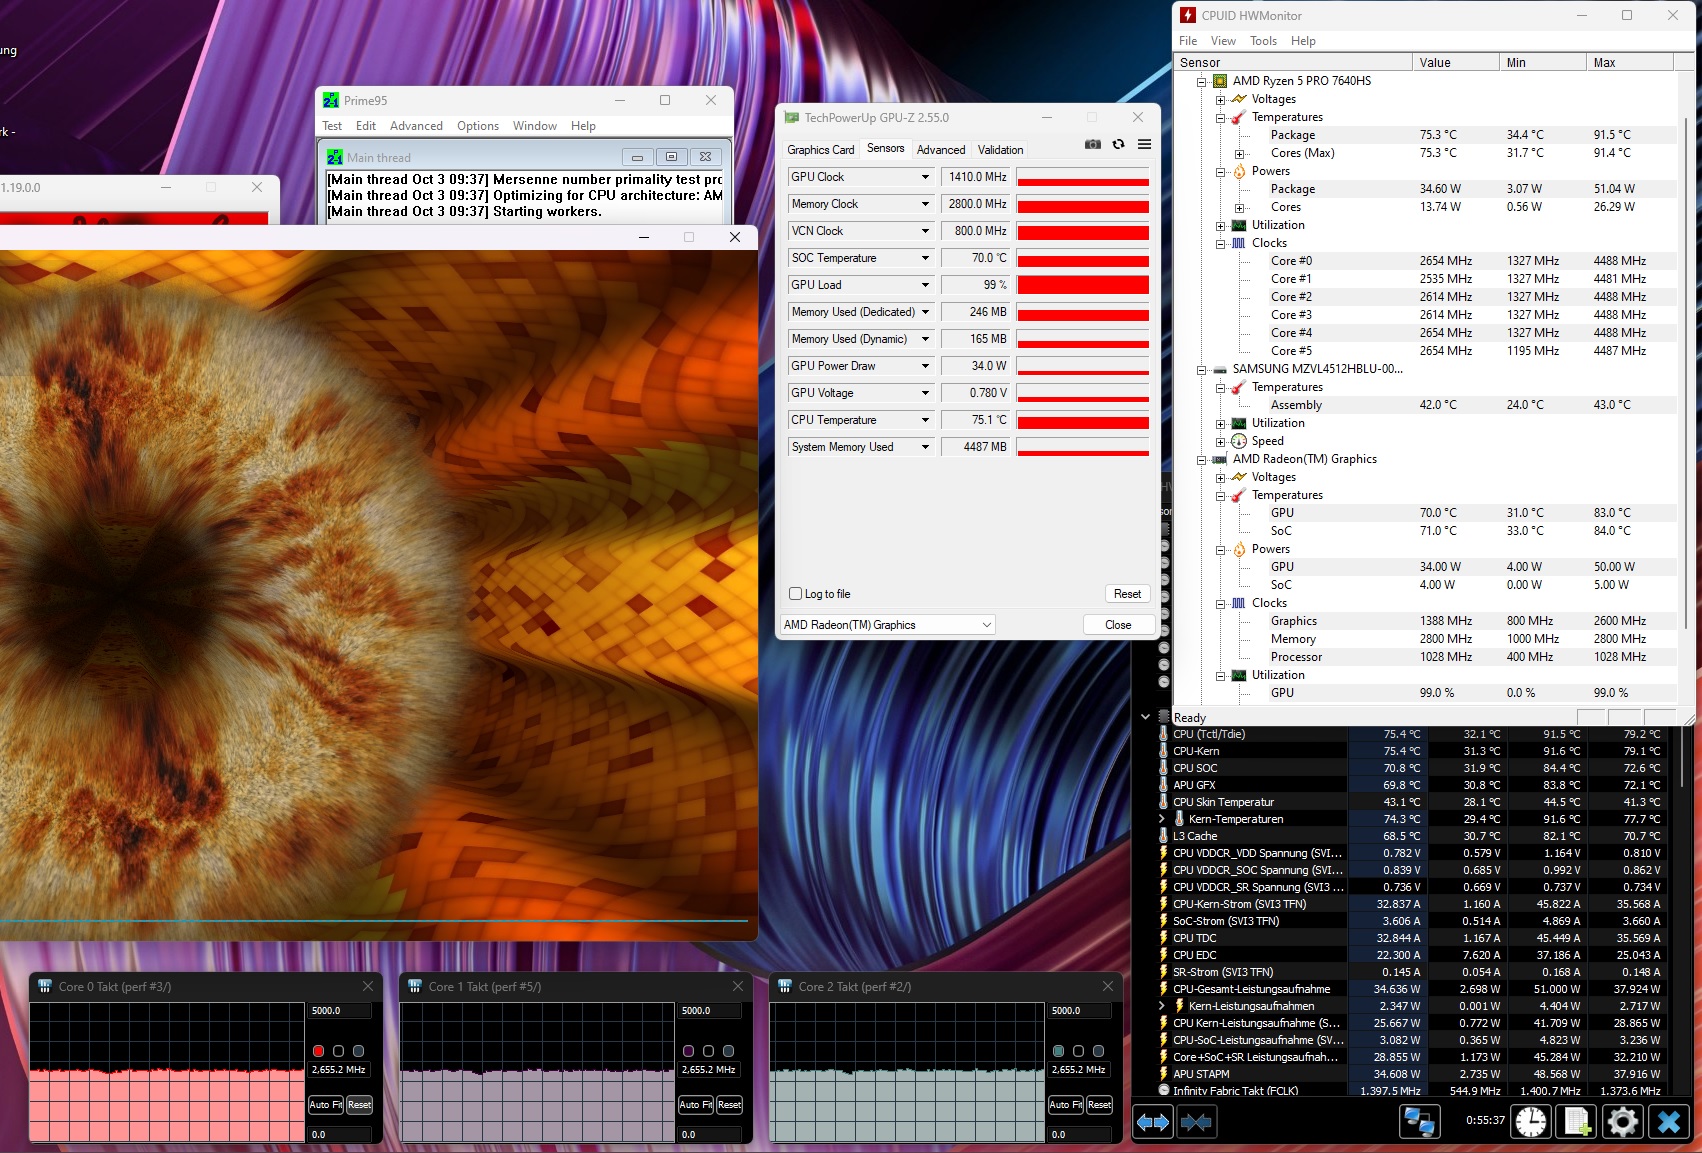Toggle the hollow middle circle in Core 0 Takt
The width and height of the screenshot is (1702, 1153).
coord(338,1051)
